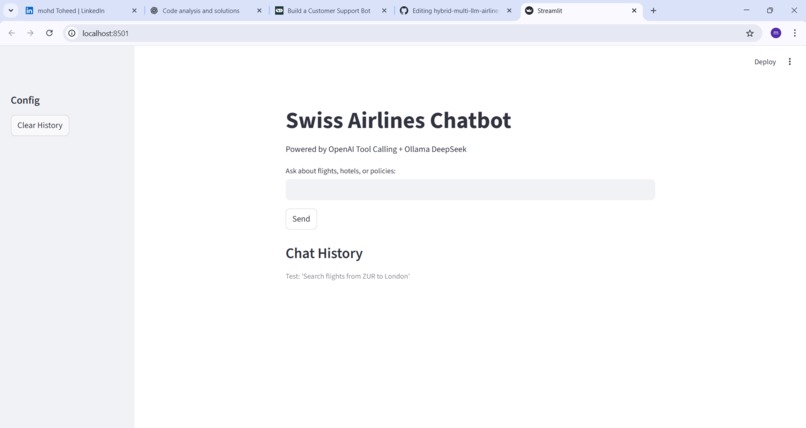
Task: Switch to Code analysis and solutions tab
Action: tap(200, 11)
